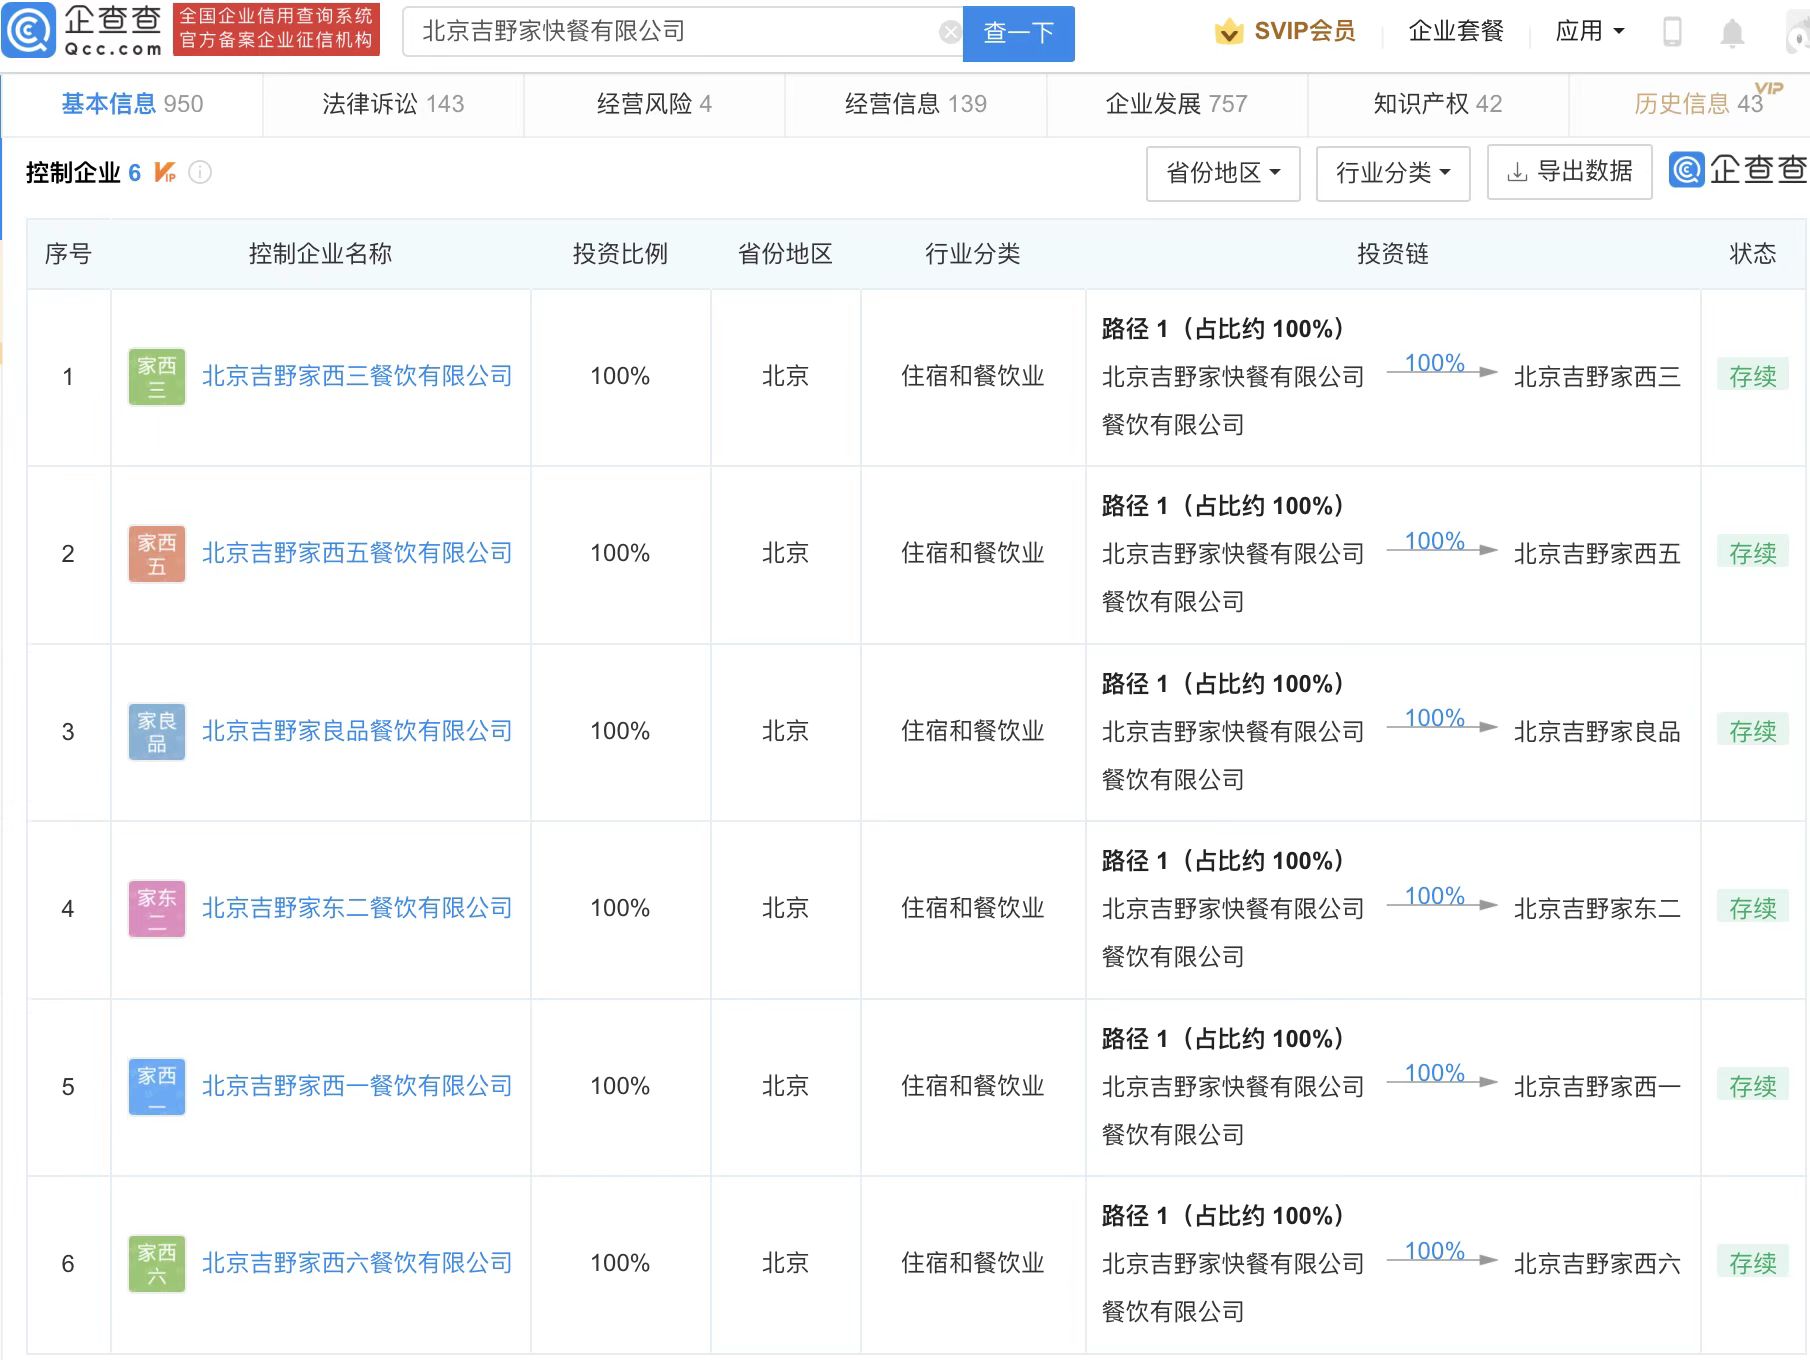Click the 投资比例 column header
Screen dimensions: 1810x1360
tap(620, 254)
